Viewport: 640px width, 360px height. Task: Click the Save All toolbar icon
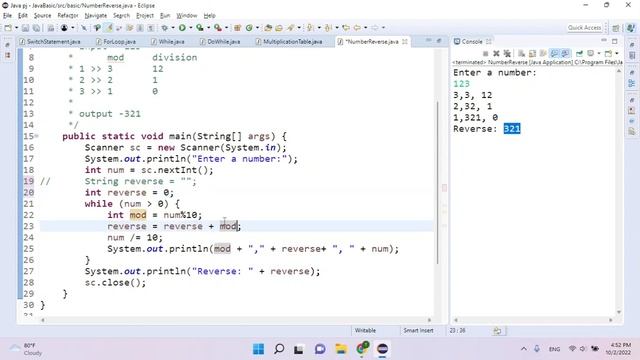click(36, 28)
